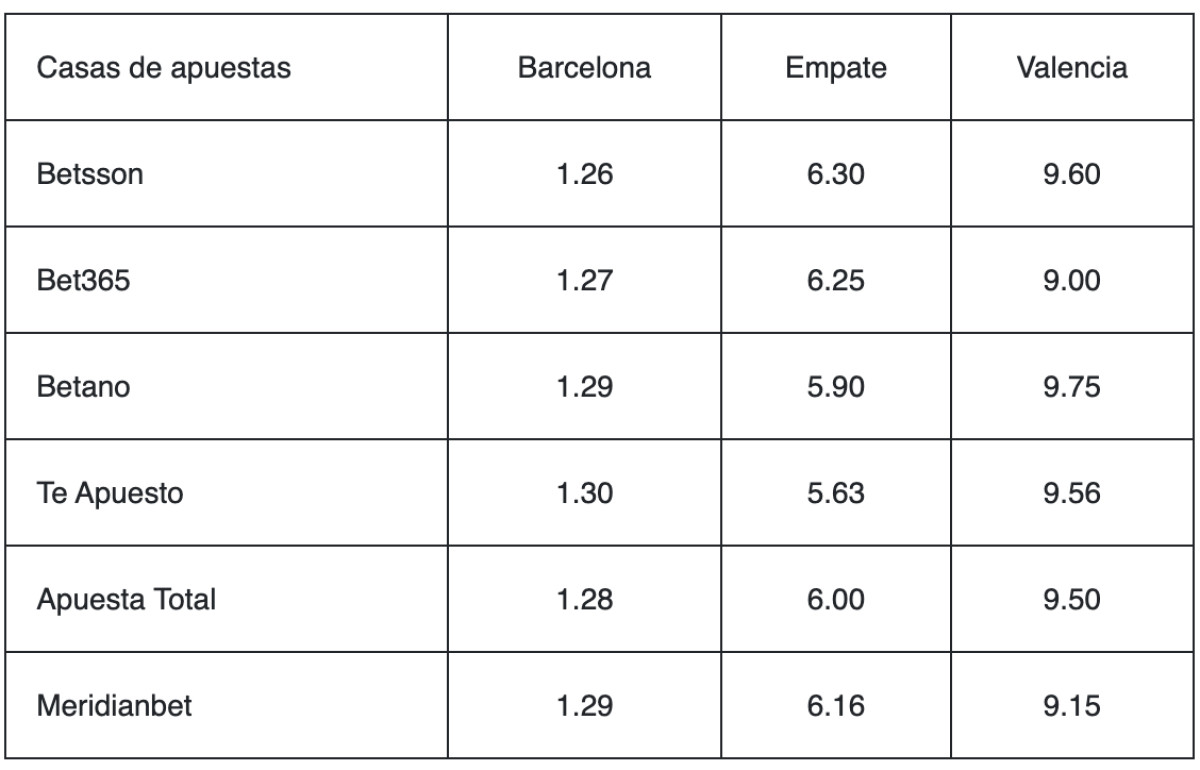Click Betsson's Barcelona odds 1.26

point(585,175)
